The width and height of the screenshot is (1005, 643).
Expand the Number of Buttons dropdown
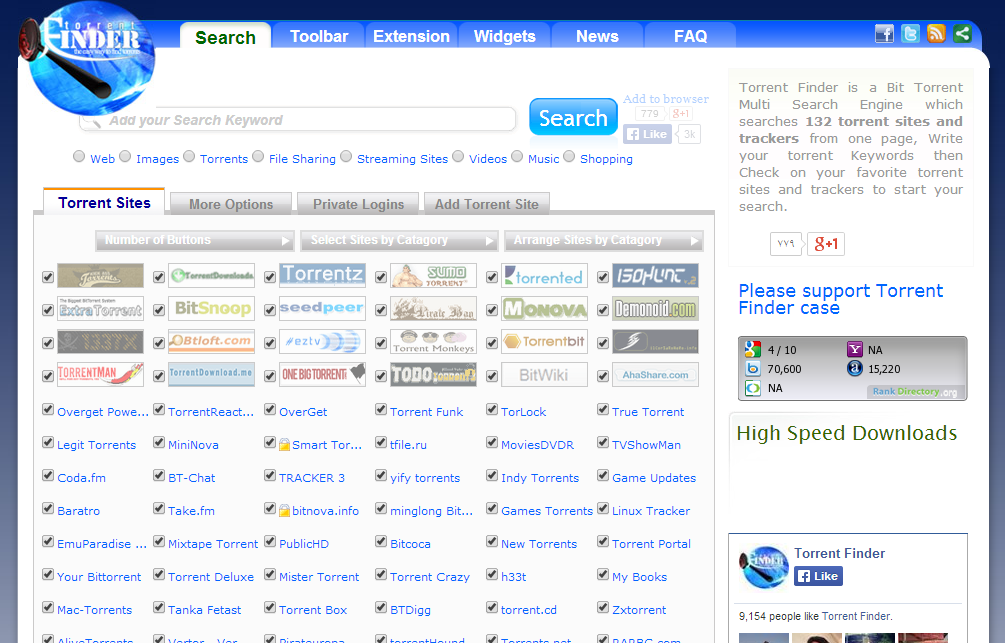point(196,241)
